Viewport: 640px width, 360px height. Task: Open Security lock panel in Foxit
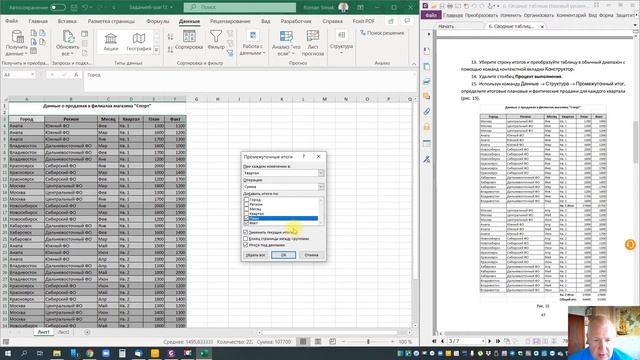click(427, 127)
